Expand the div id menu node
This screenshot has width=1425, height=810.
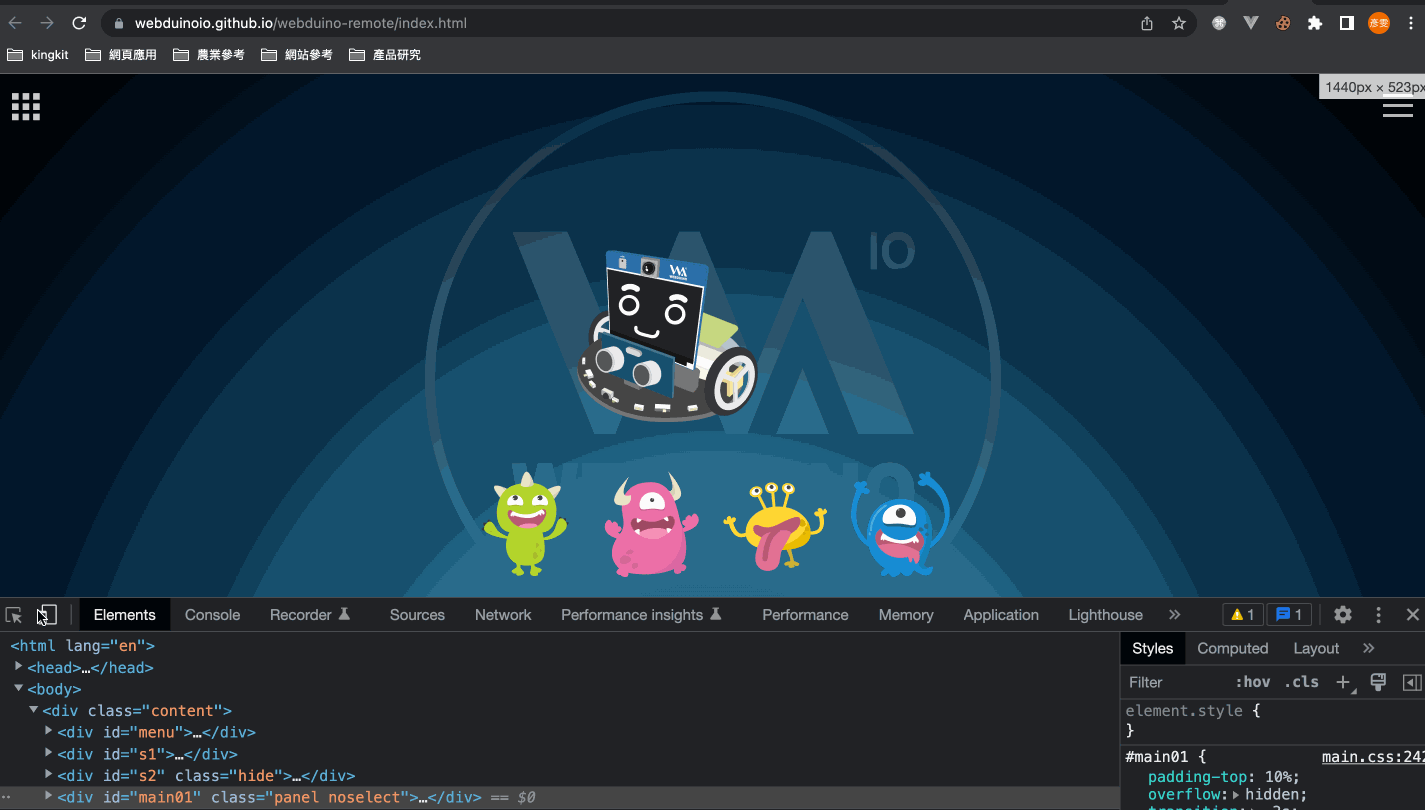click(x=48, y=731)
